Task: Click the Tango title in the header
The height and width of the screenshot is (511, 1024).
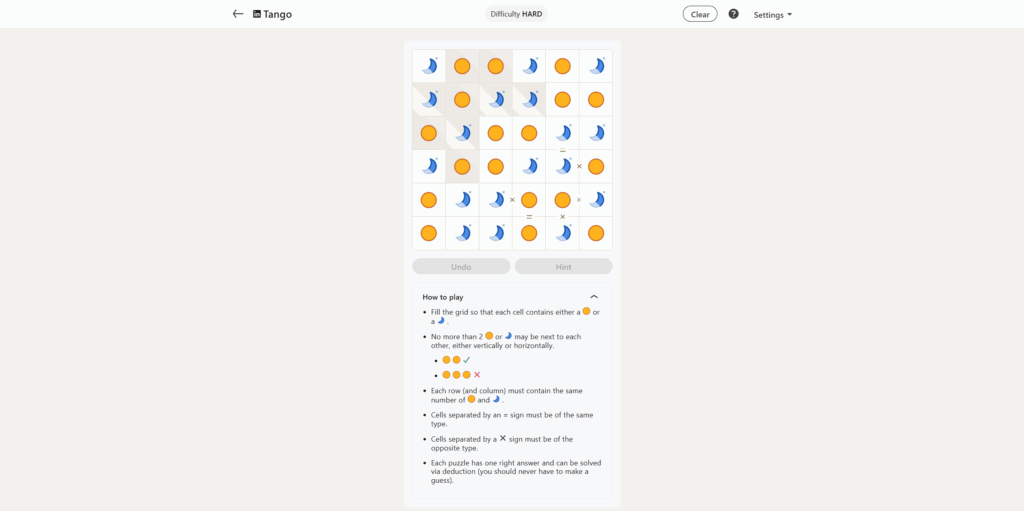Action: pyautogui.click(x=278, y=14)
